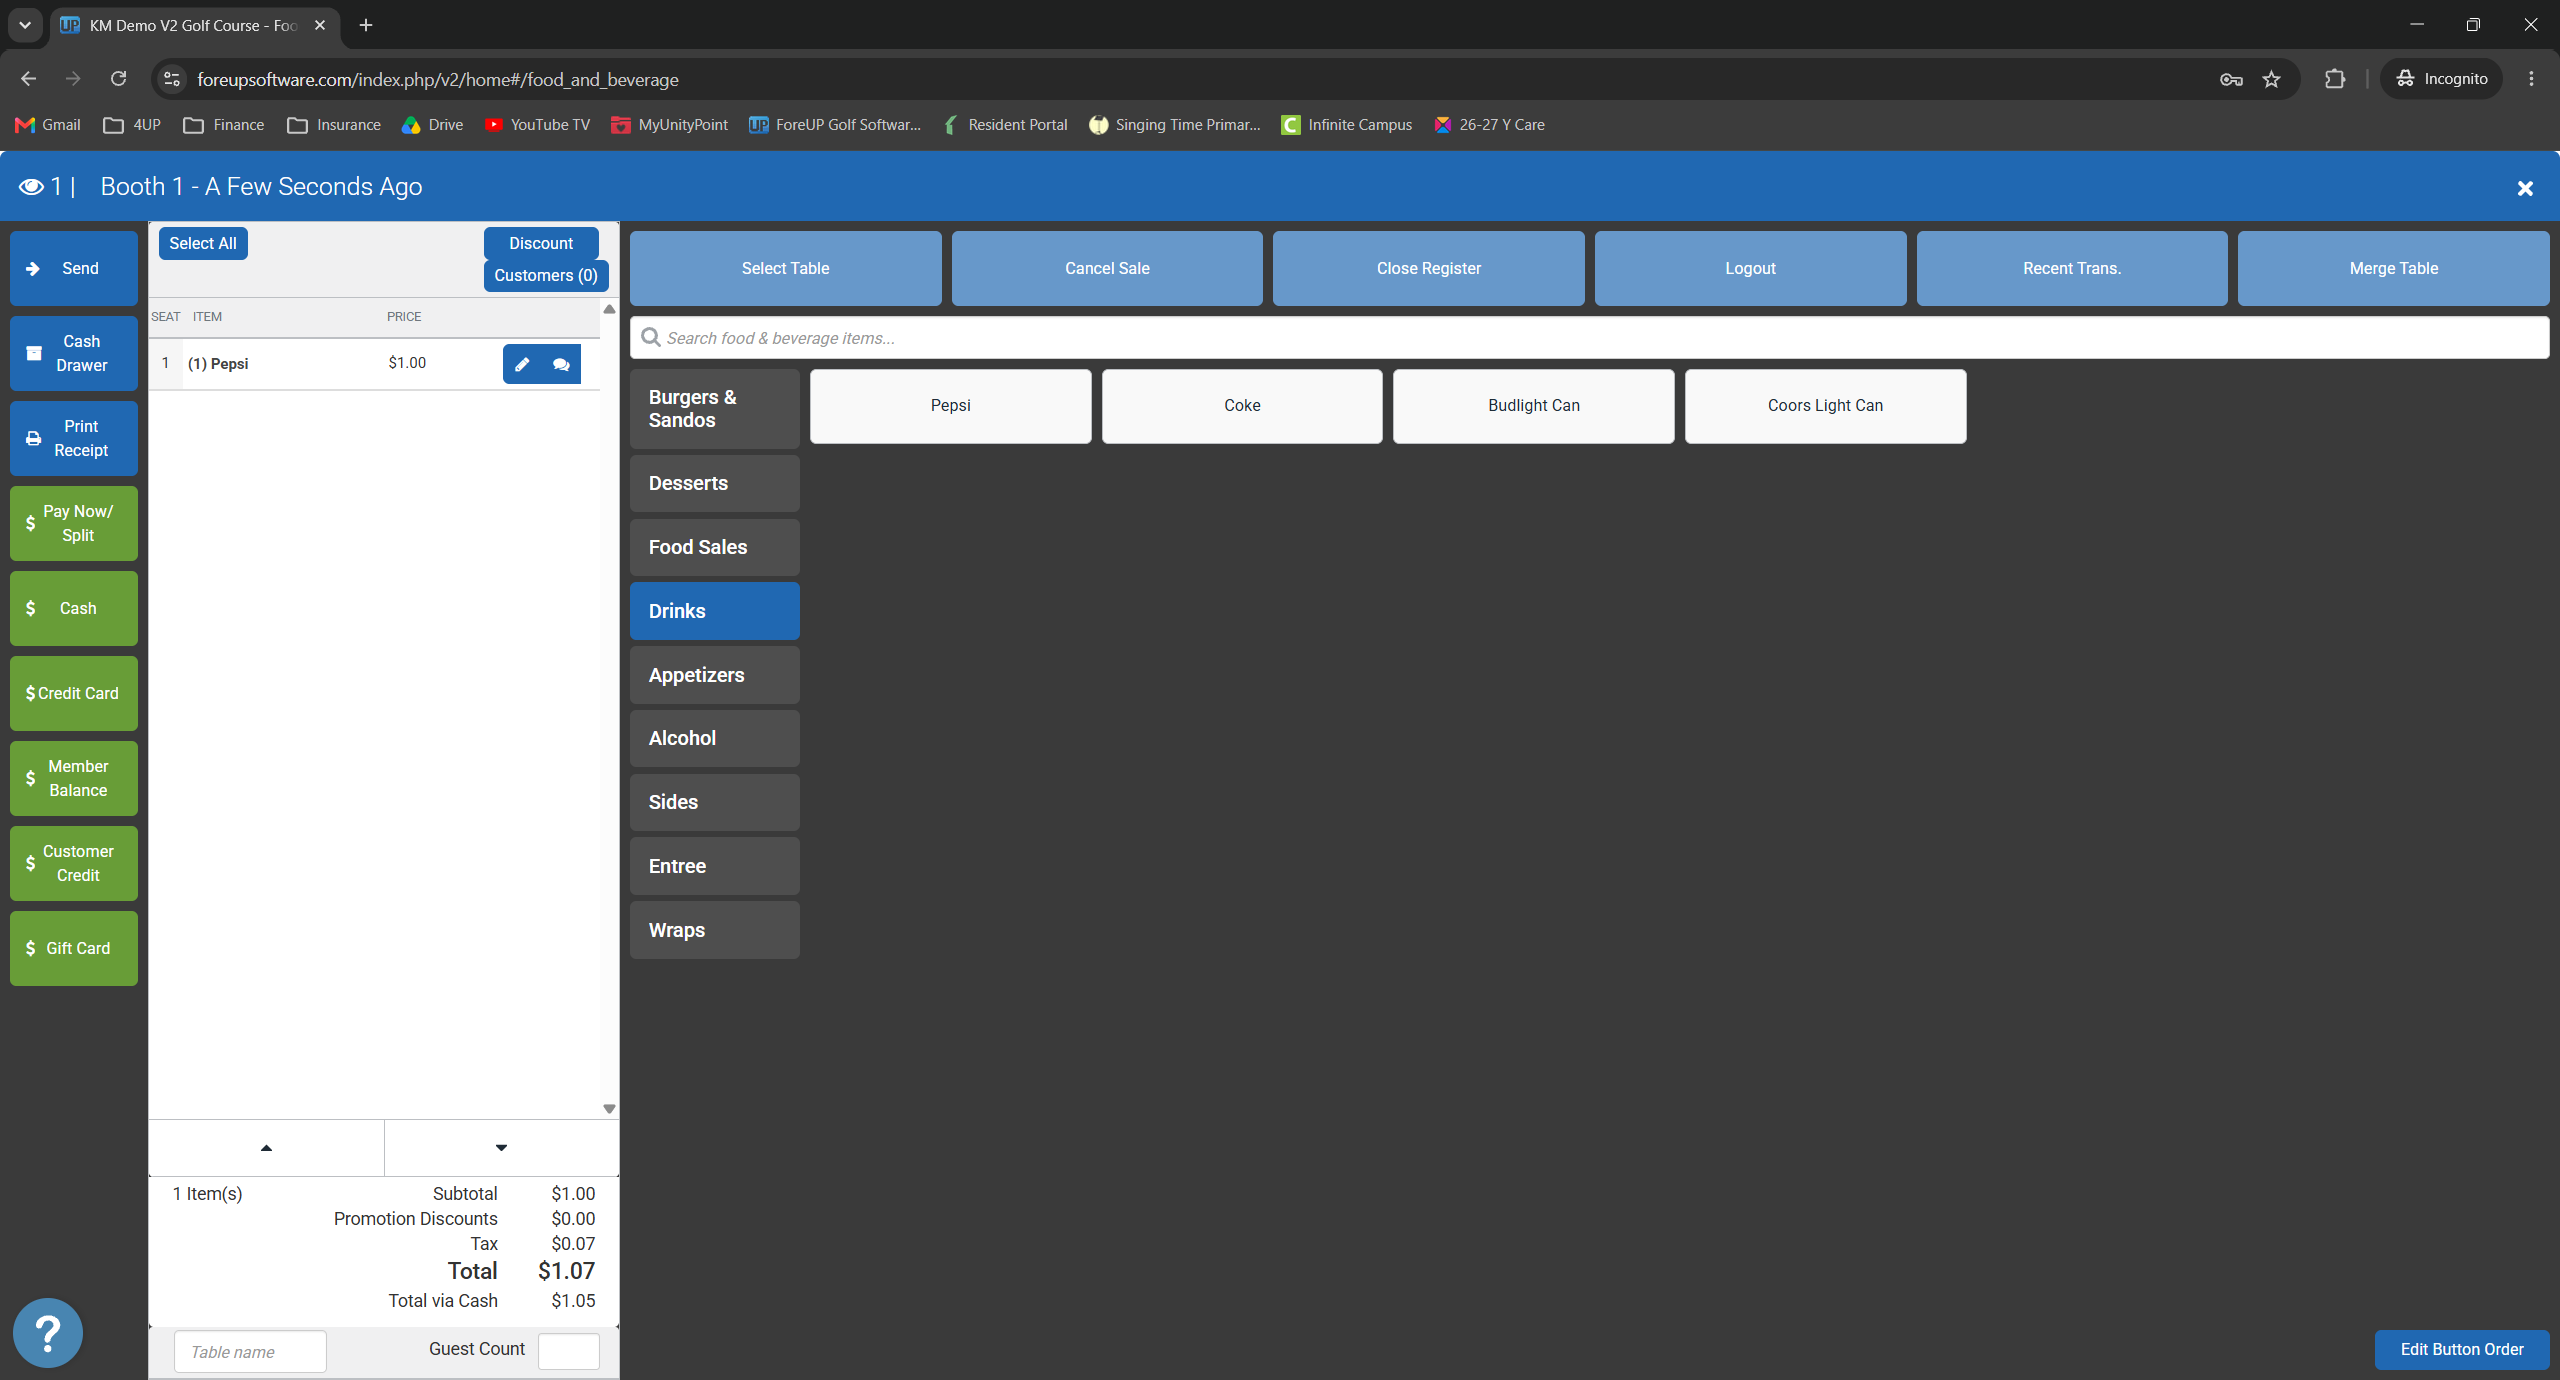The height and width of the screenshot is (1380, 2560).
Task: Select Member Balance payment
Action: [x=74, y=778]
